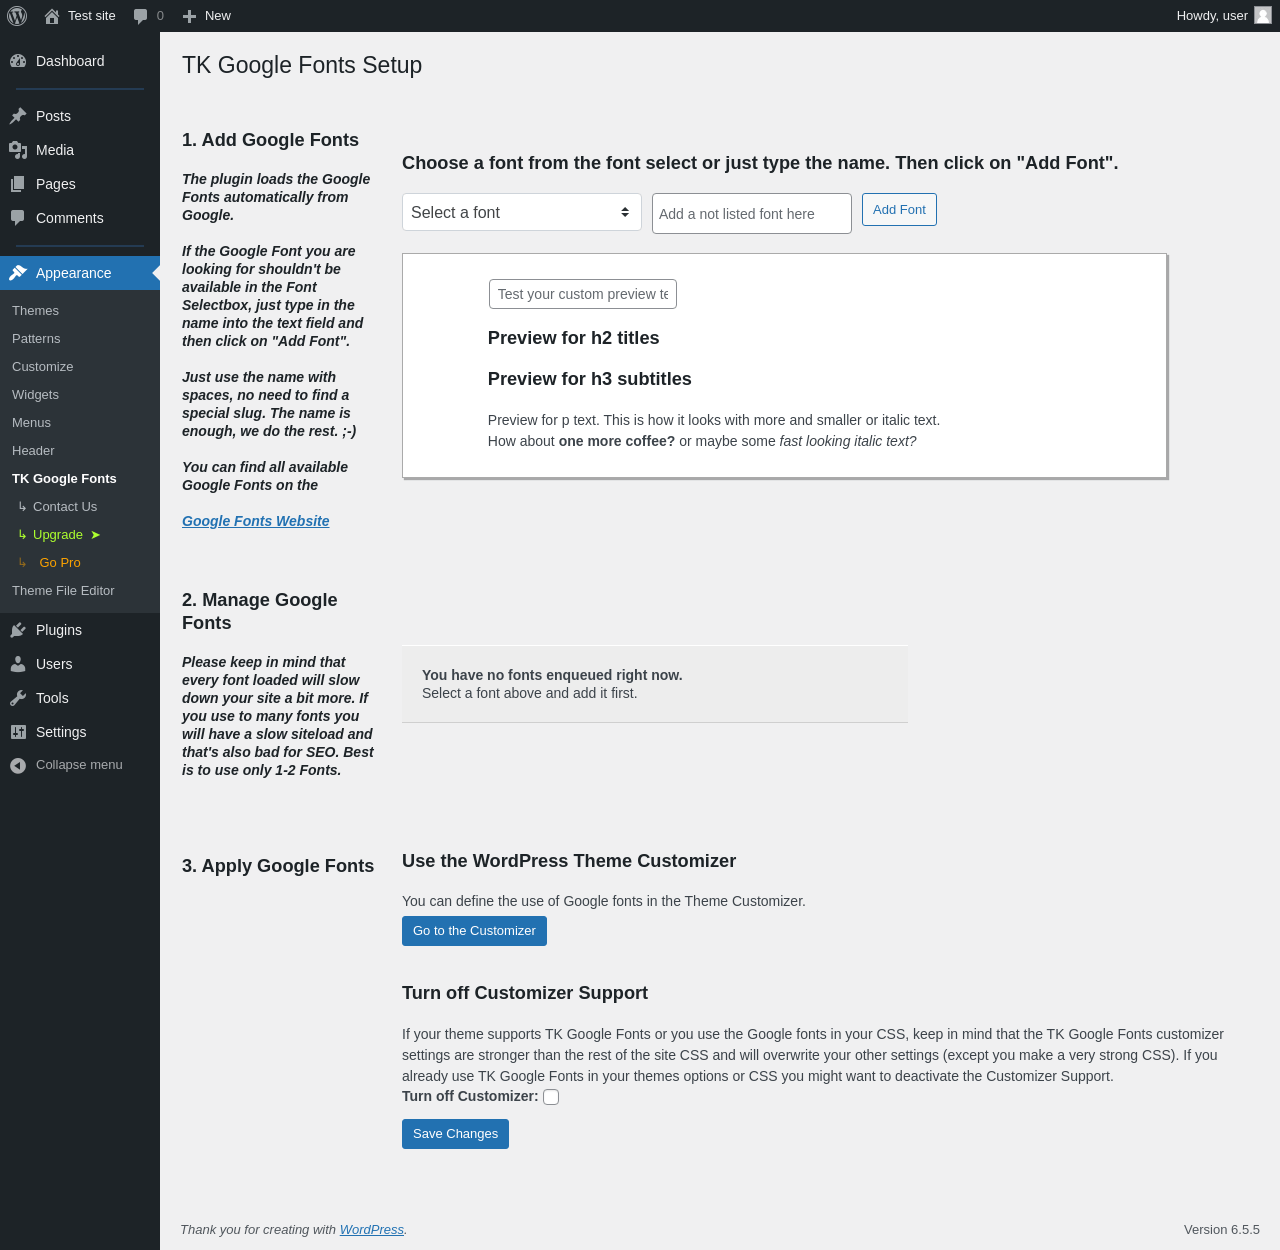
Task: Open the Themes submenu item
Action: 35,311
